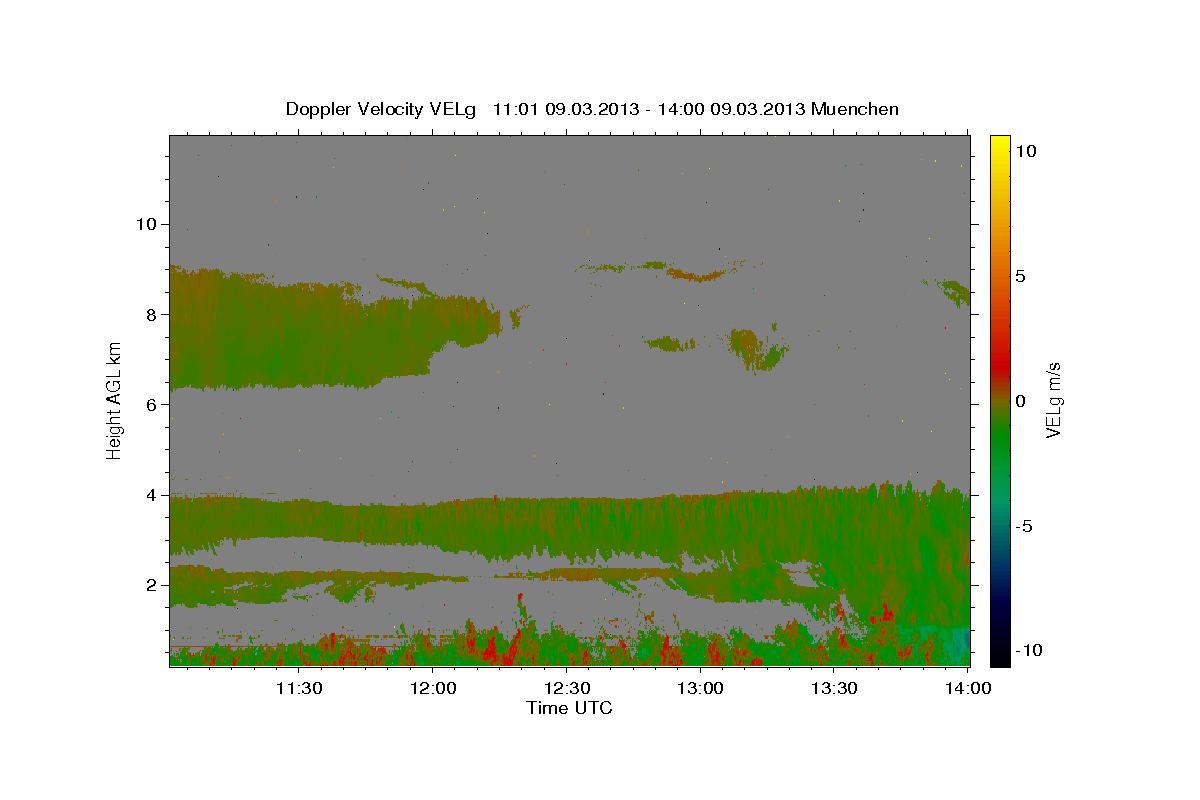Click the 11:30 time axis label

299,688
